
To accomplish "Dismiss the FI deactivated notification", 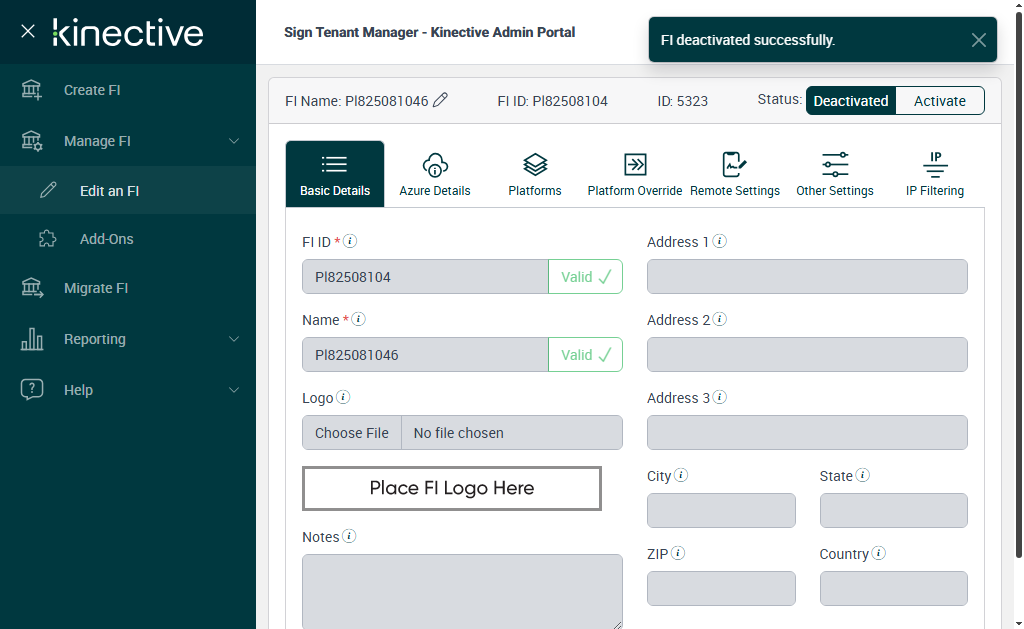I will (x=978, y=40).
